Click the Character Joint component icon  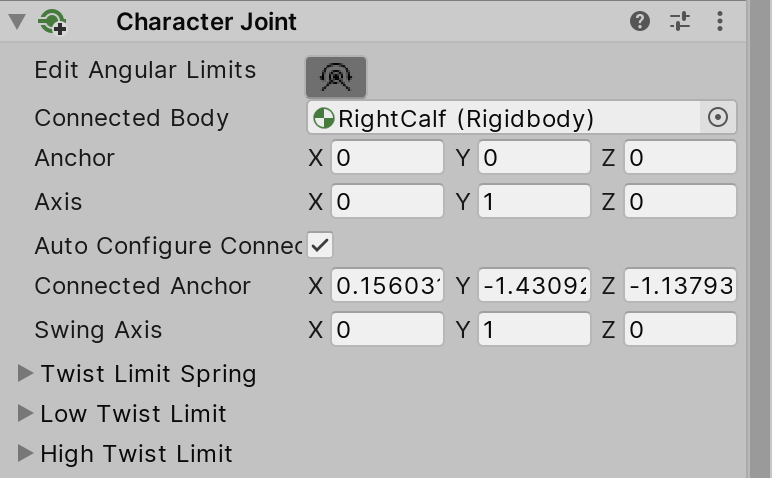(x=52, y=22)
